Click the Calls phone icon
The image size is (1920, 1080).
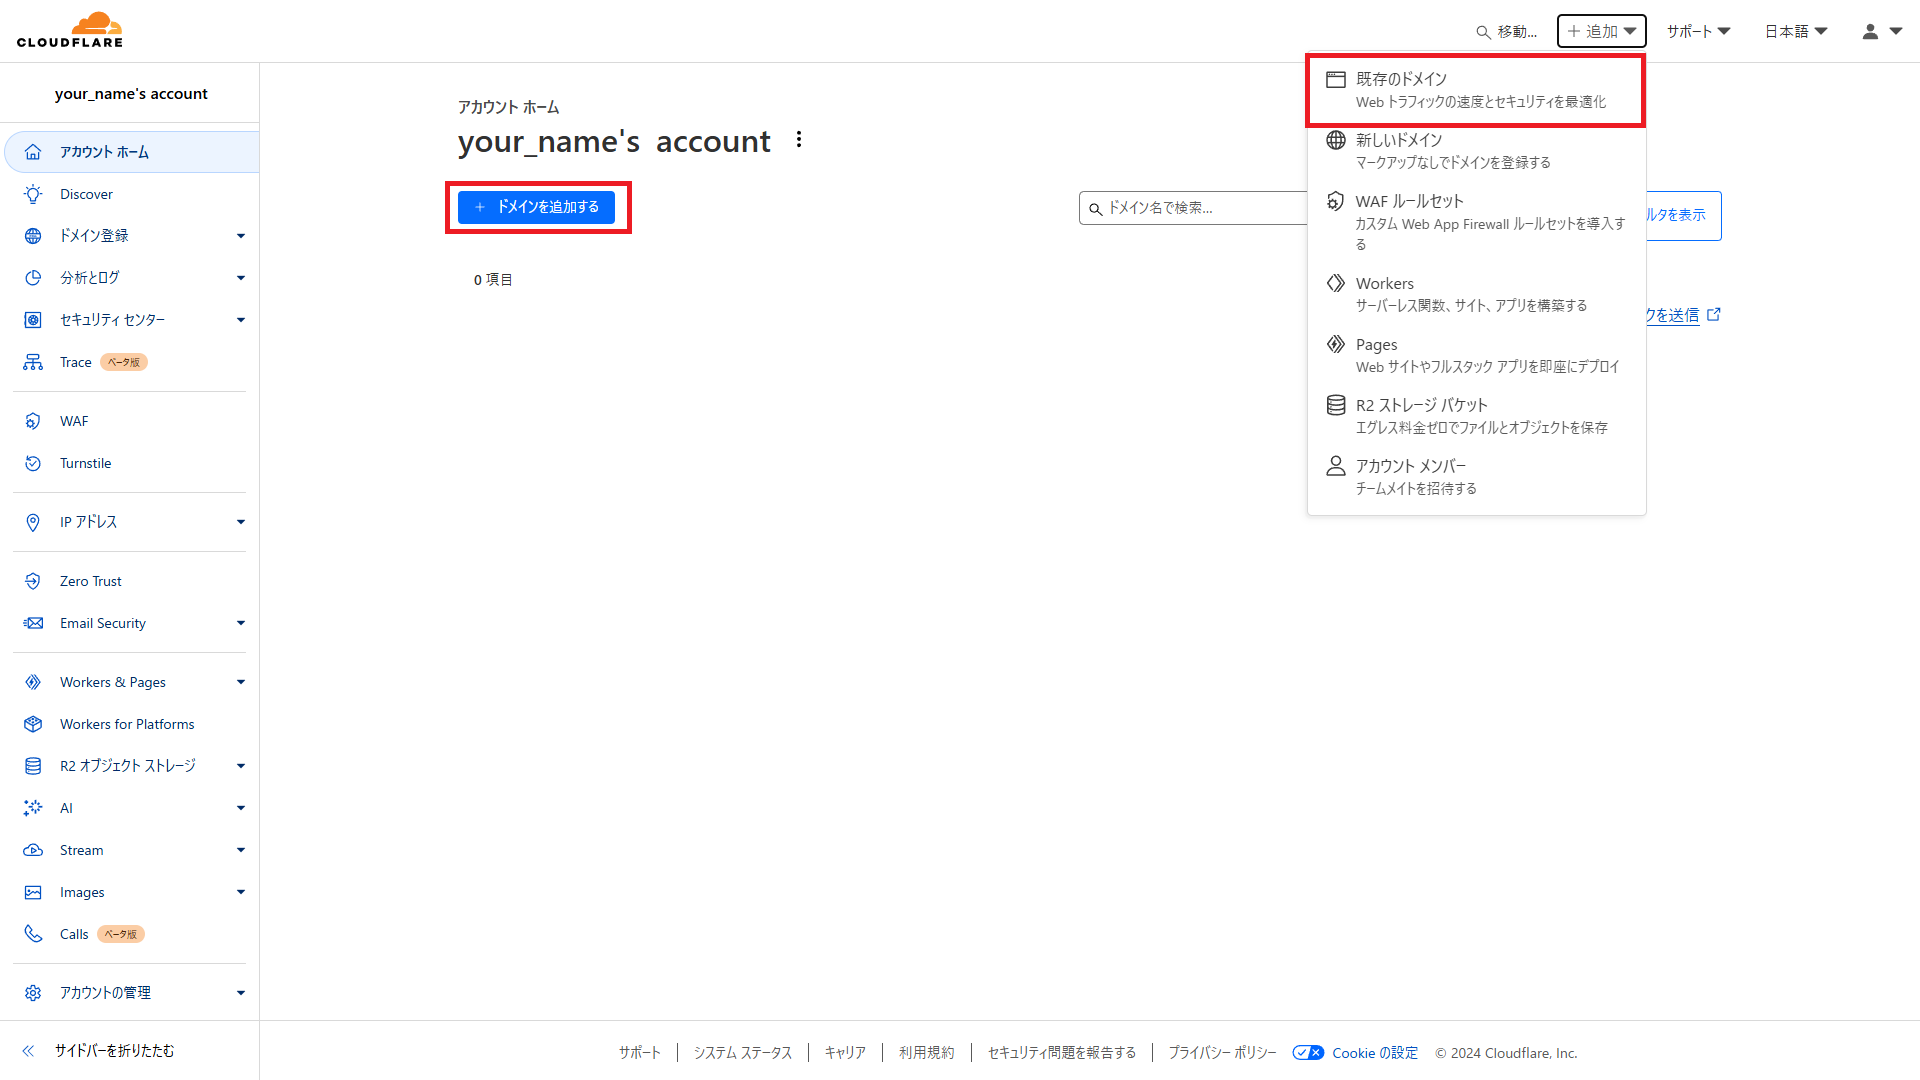(x=33, y=934)
